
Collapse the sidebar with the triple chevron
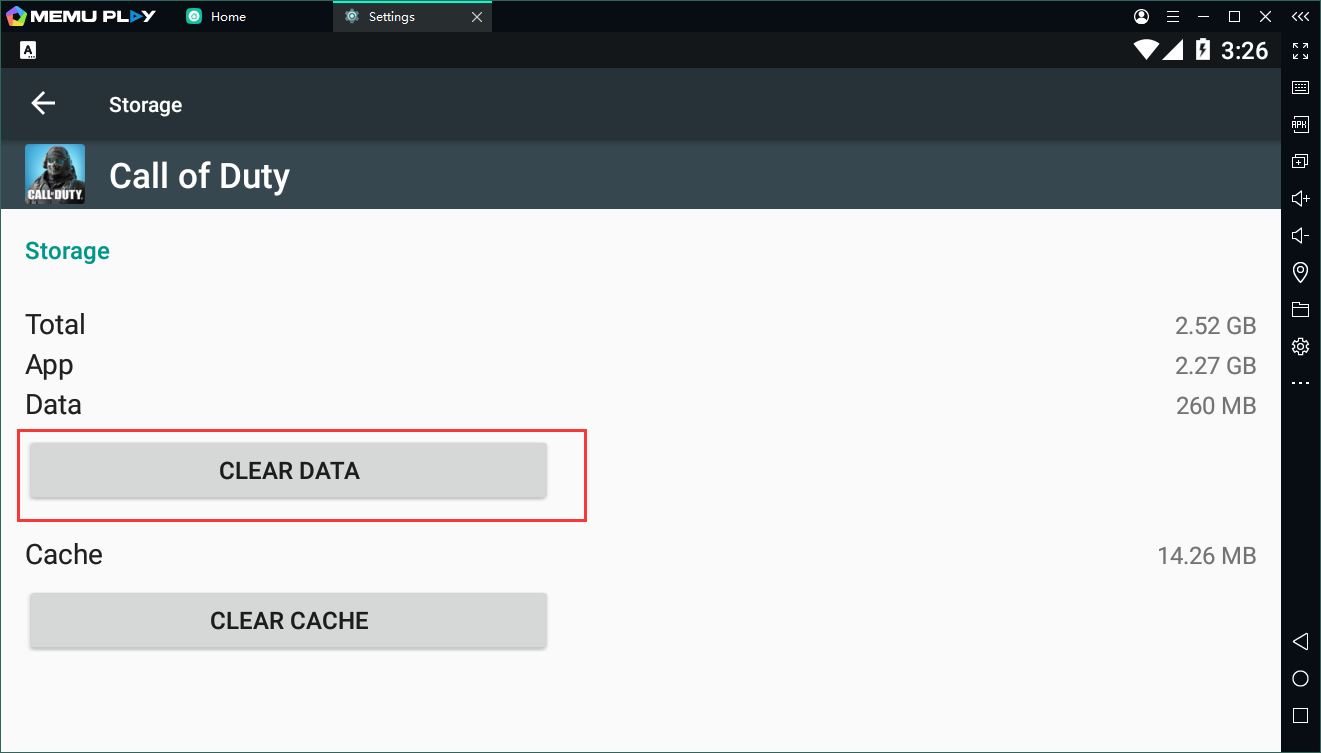click(x=1300, y=16)
